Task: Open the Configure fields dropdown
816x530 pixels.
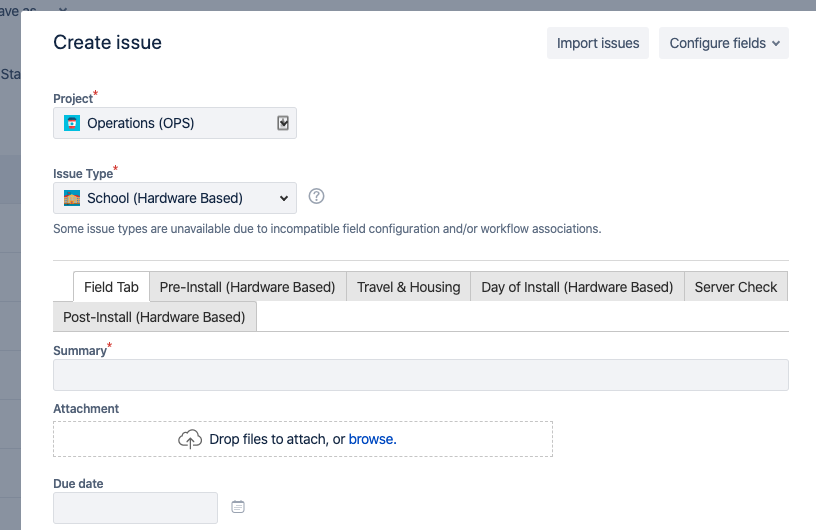Action: coord(724,43)
